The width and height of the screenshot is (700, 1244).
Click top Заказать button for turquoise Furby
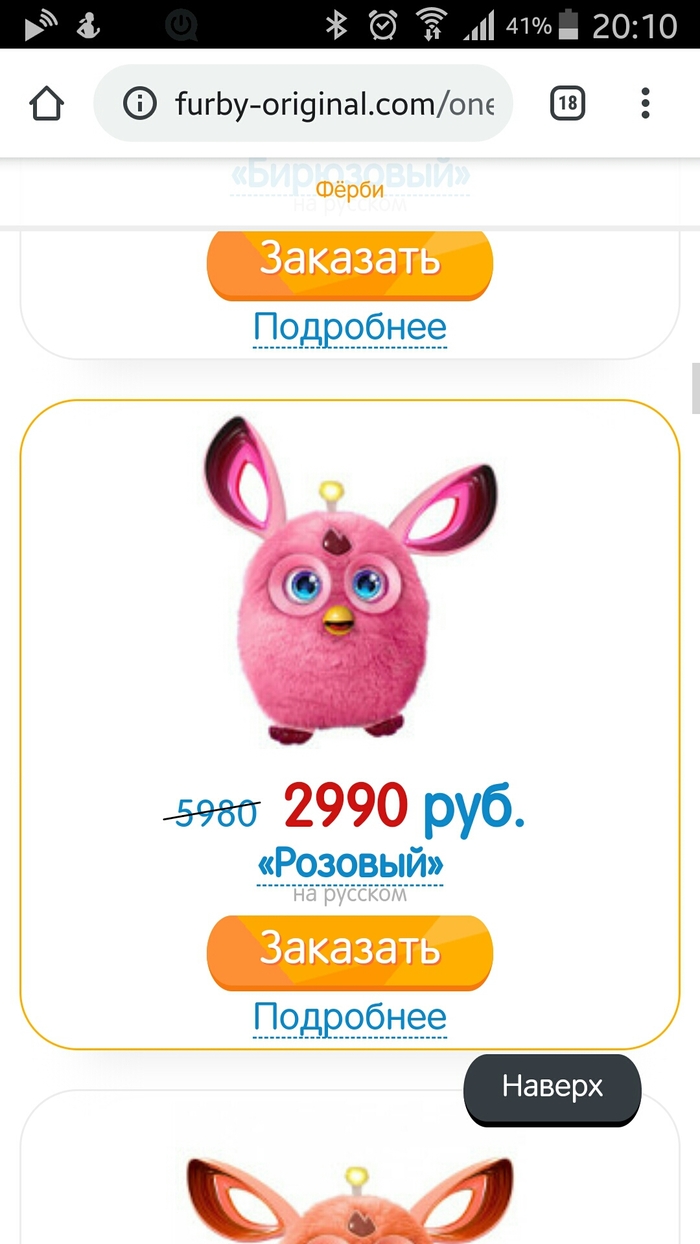[x=350, y=262]
